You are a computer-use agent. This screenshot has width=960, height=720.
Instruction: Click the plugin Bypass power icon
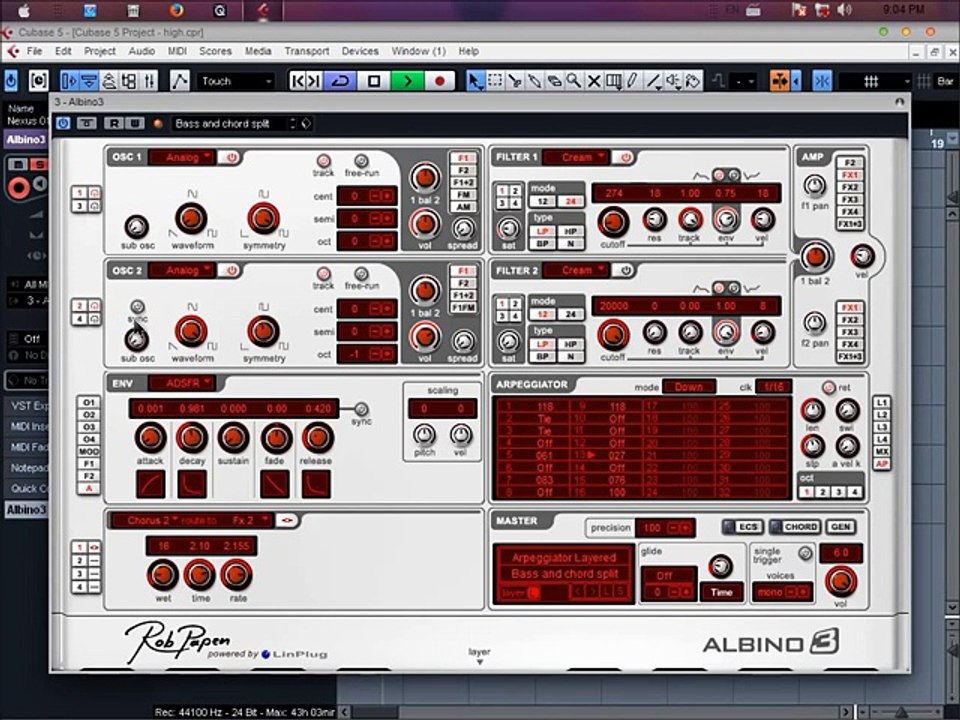[63, 124]
